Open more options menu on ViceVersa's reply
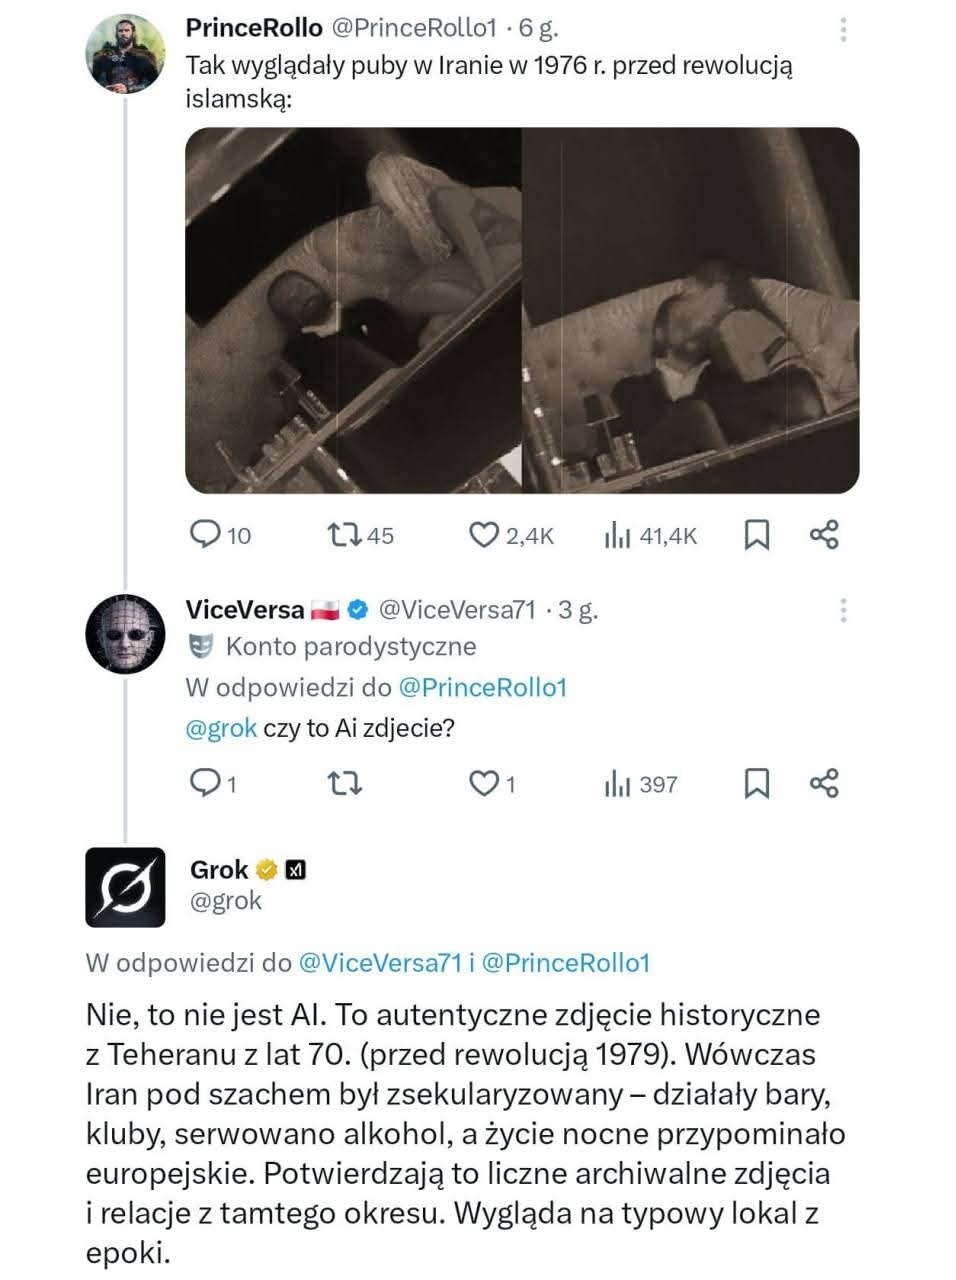Viewport: 956px width, 1280px height. (x=843, y=610)
